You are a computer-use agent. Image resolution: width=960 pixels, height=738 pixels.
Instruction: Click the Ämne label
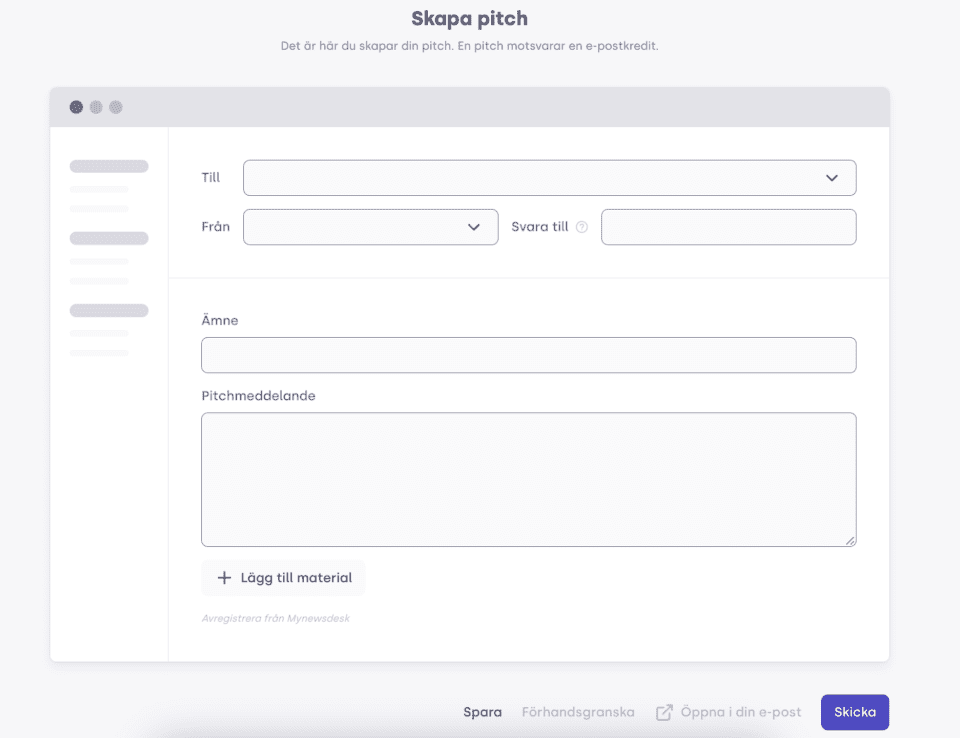coord(220,320)
